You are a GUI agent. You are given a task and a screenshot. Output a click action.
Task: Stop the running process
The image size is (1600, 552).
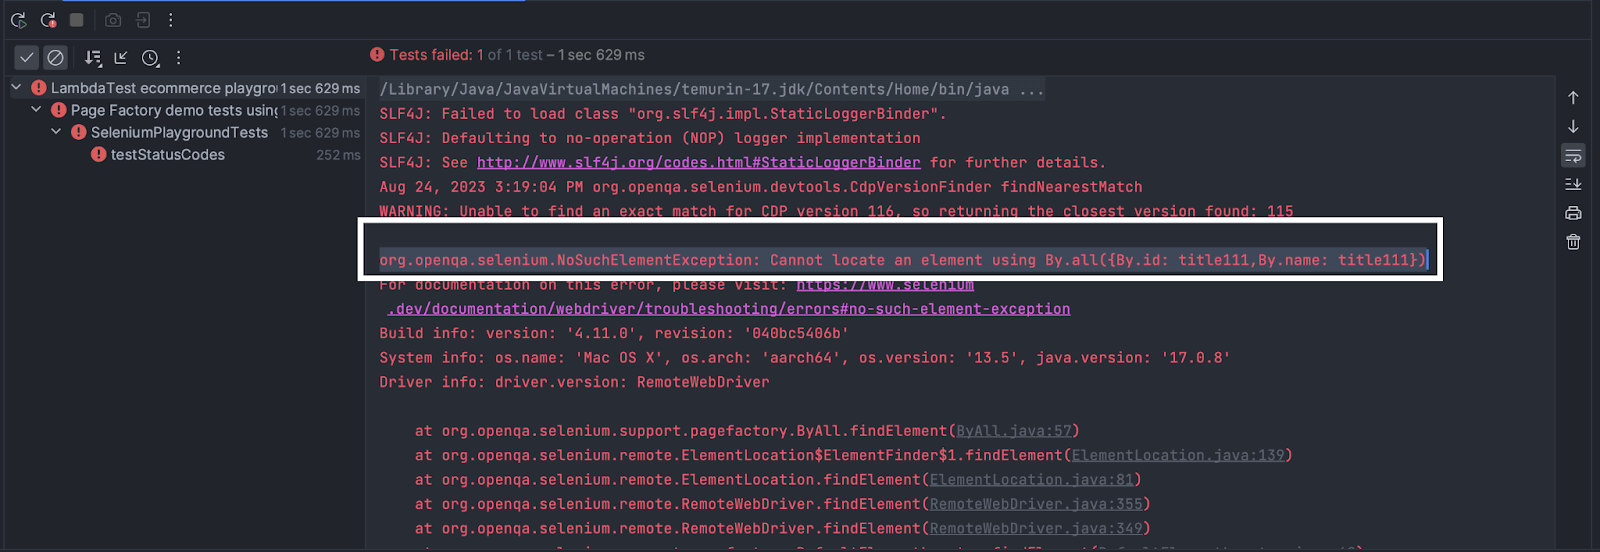point(77,20)
